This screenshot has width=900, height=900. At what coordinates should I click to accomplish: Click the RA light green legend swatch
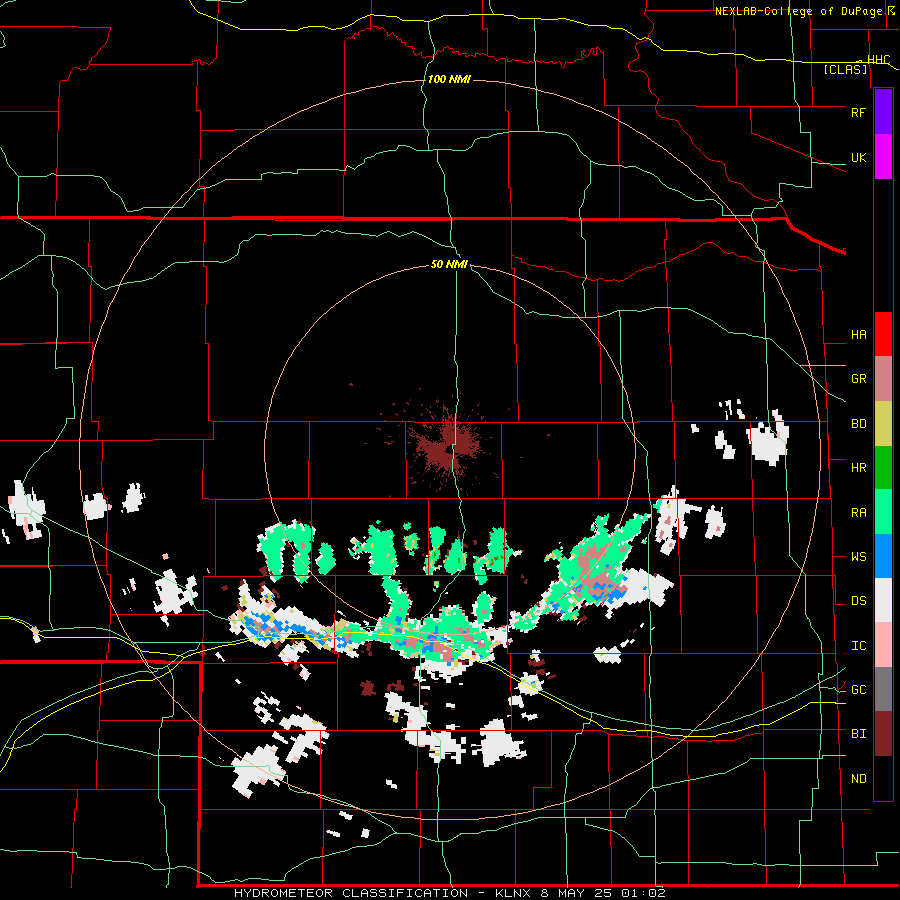[x=883, y=512]
